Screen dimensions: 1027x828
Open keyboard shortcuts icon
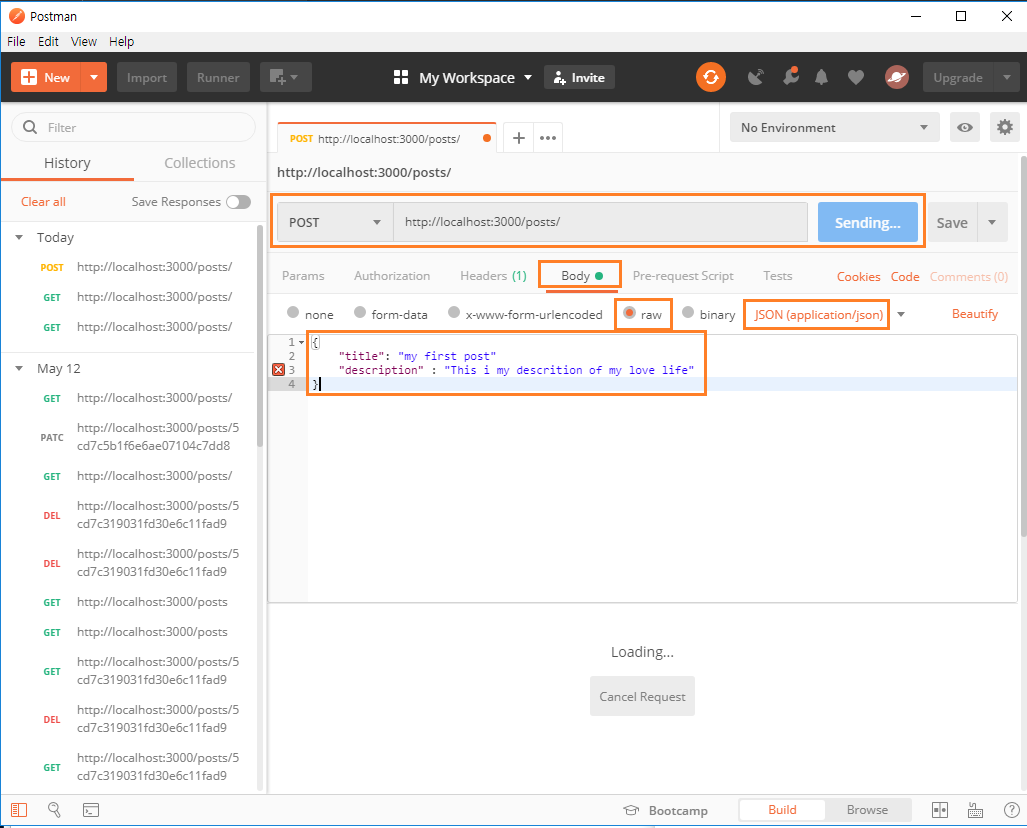tap(975, 810)
